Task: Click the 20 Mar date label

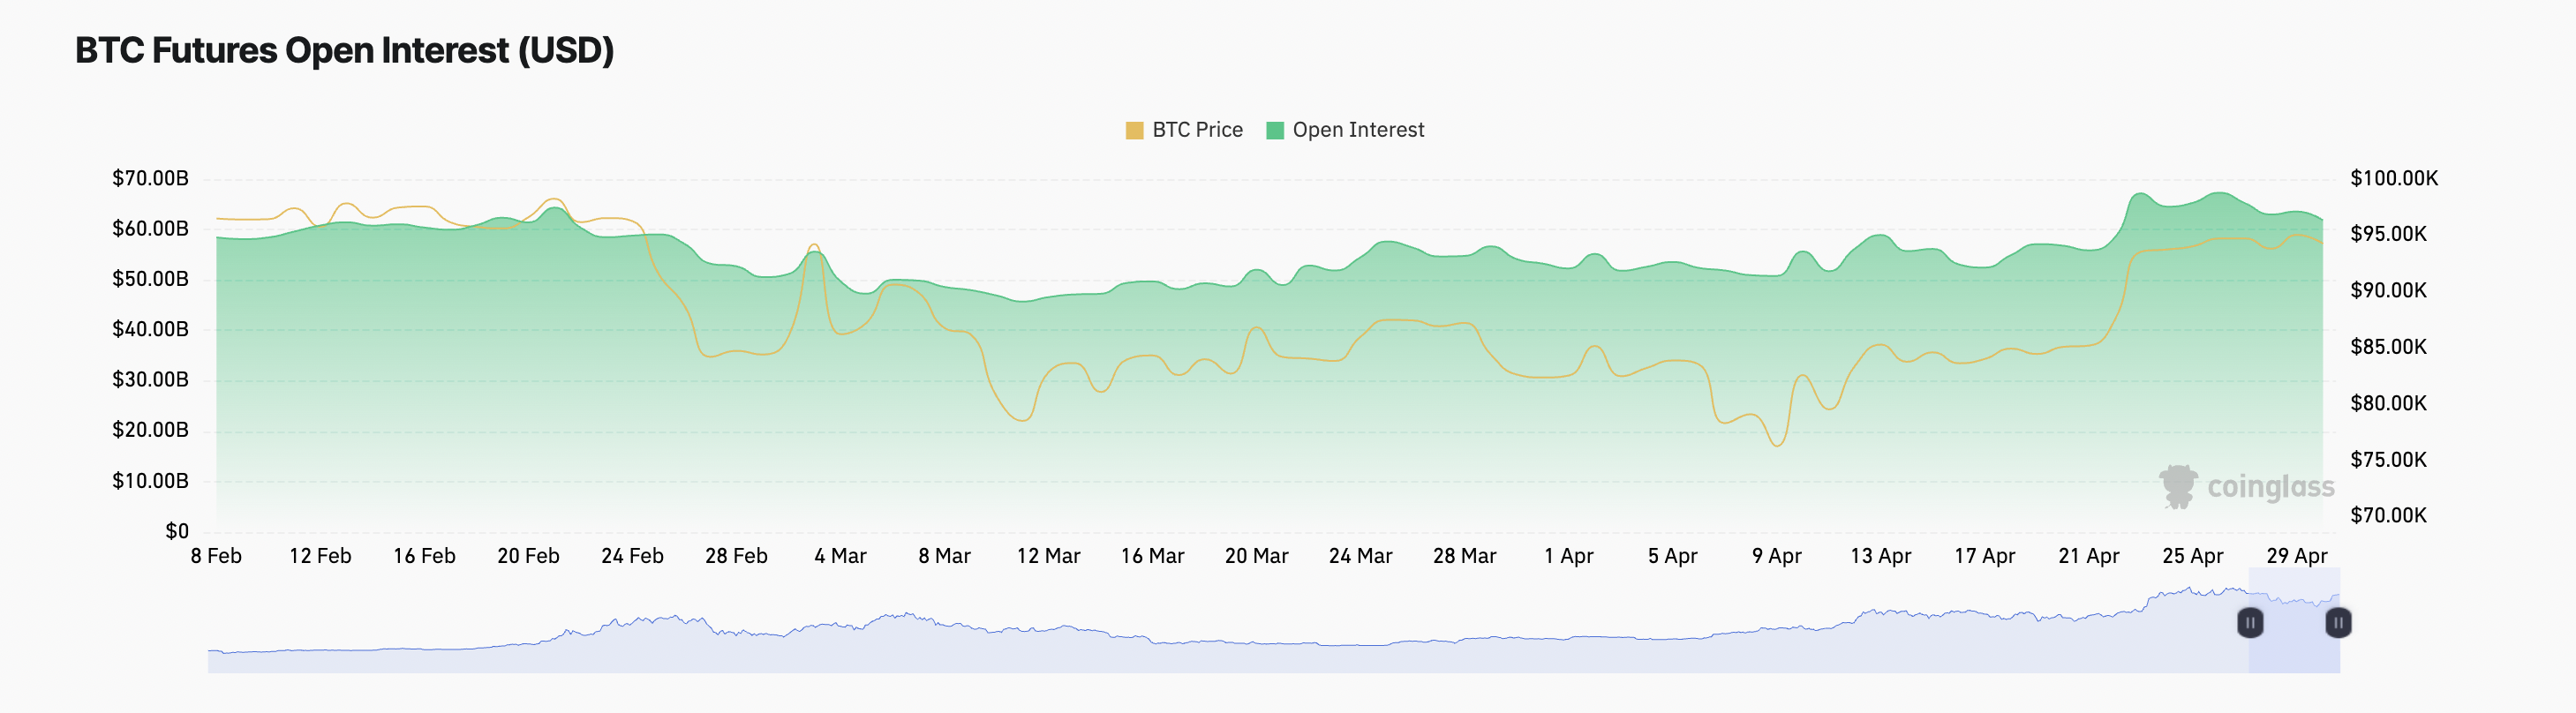Action: (x=1256, y=556)
